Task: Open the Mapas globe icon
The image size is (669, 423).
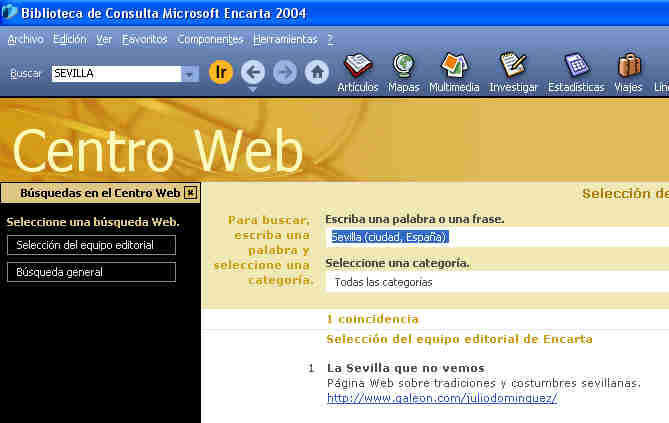Action: pyautogui.click(x=404, y=66)
